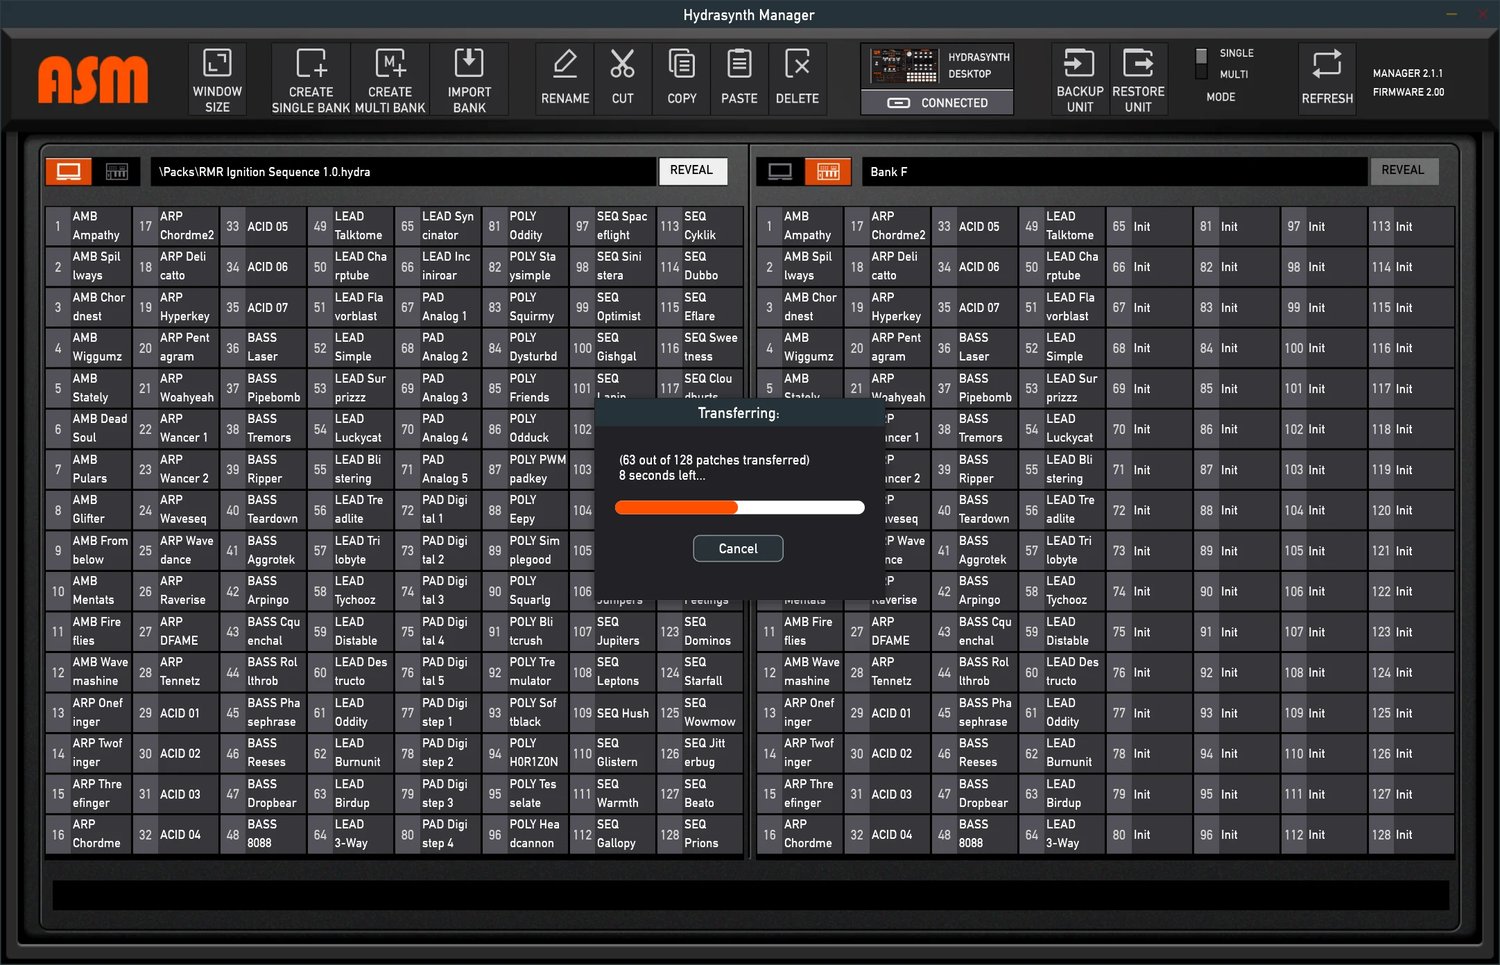The image size is (1500, 965).
Task: Flip the Single/Multi mode switch
Action: pyautogui.click(x=1201, y=63)
